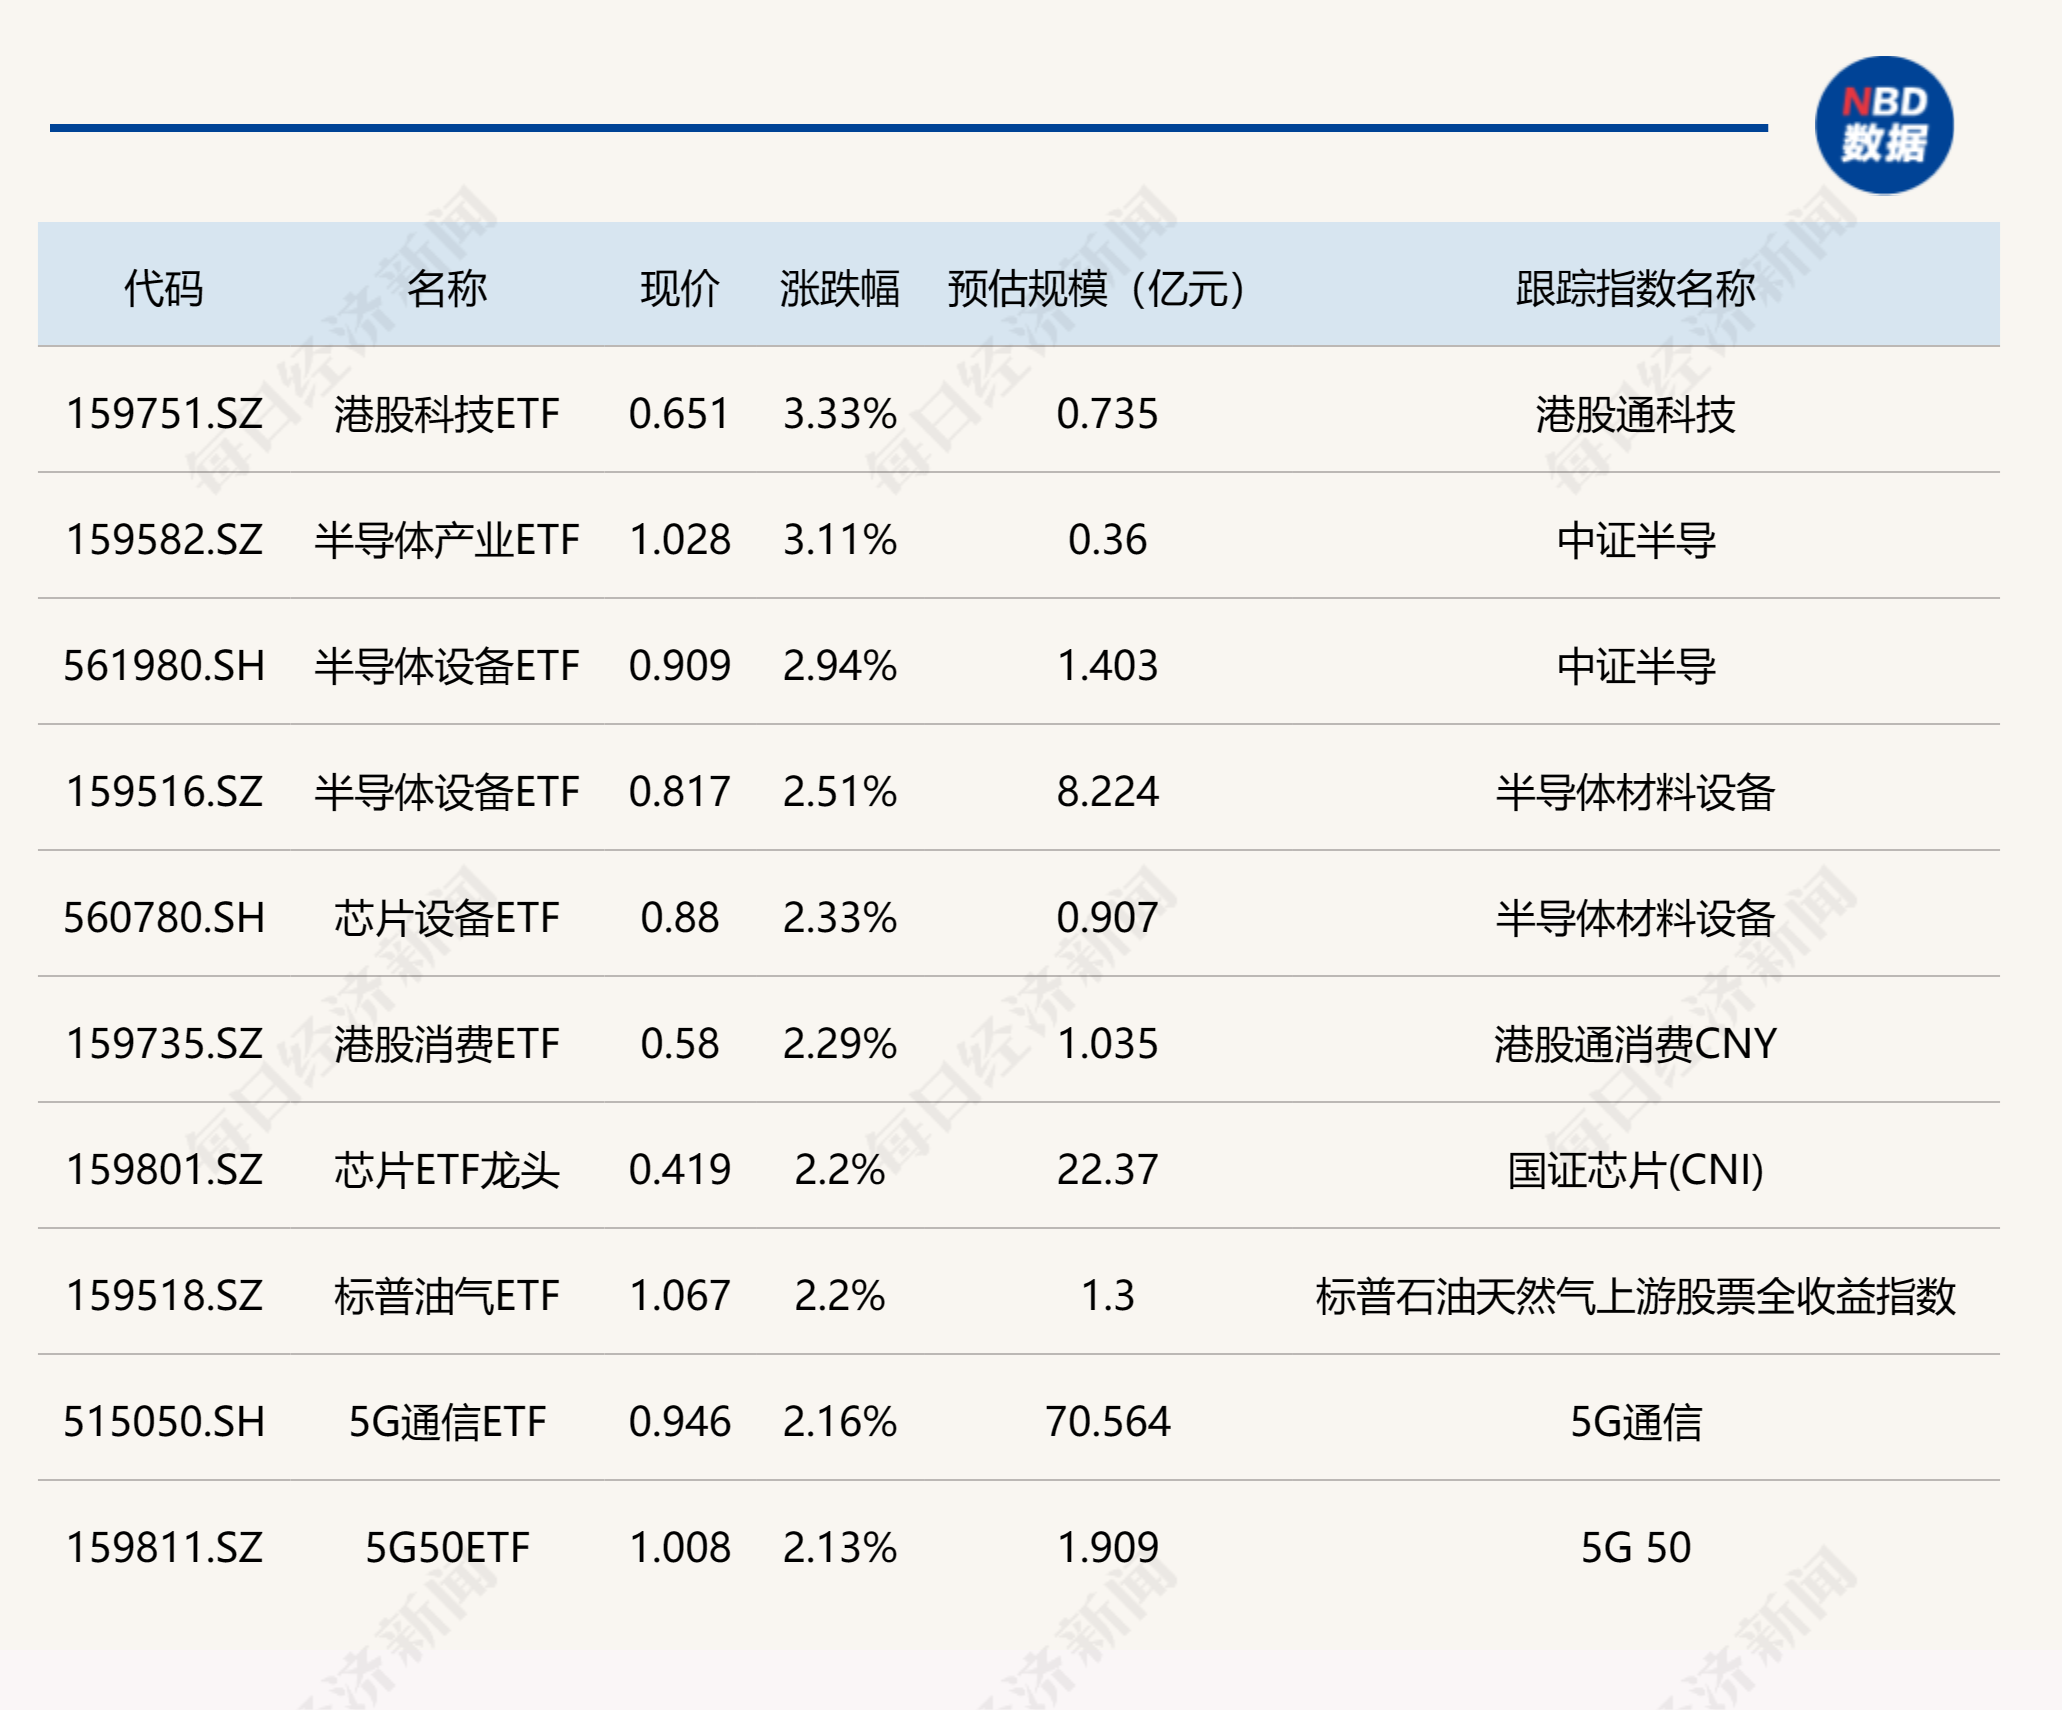Viewport: 2062px width, 1710px height.
Task: Click the 港股通消费CNY index name
Action: [x=1636, y=1044]
